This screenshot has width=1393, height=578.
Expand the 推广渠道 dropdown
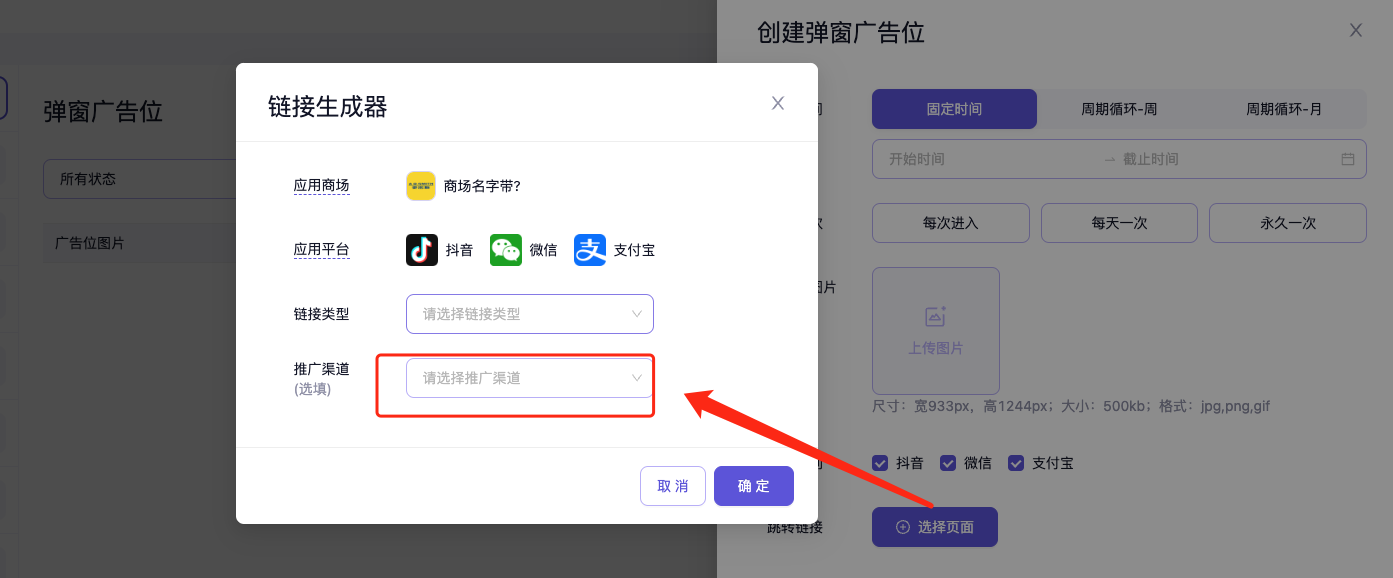529,378
